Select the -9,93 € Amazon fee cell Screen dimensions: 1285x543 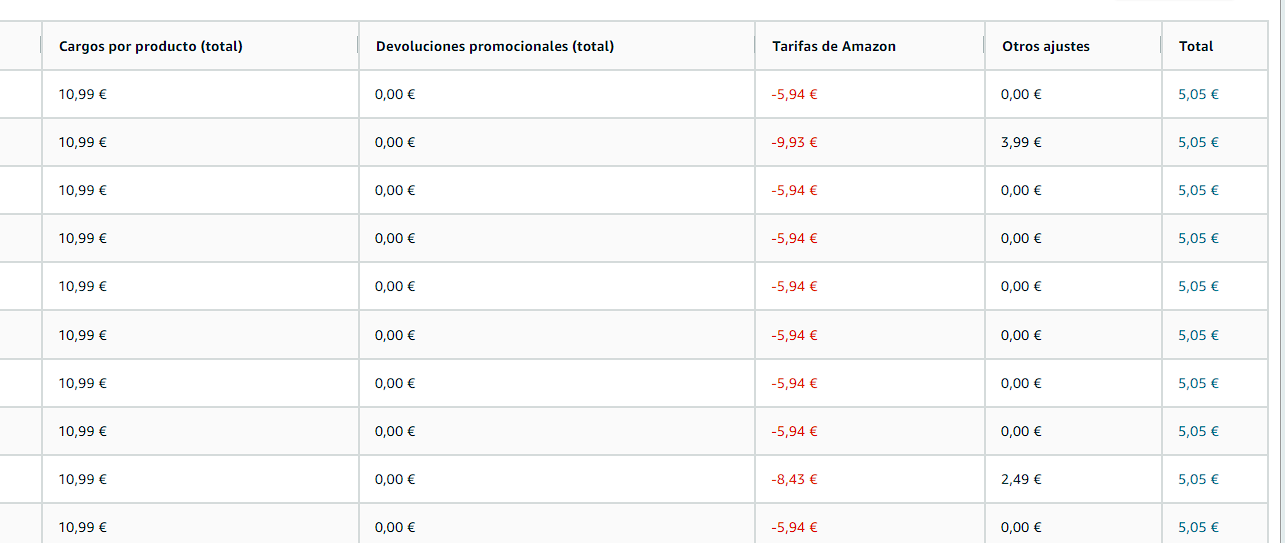point(794,142)
